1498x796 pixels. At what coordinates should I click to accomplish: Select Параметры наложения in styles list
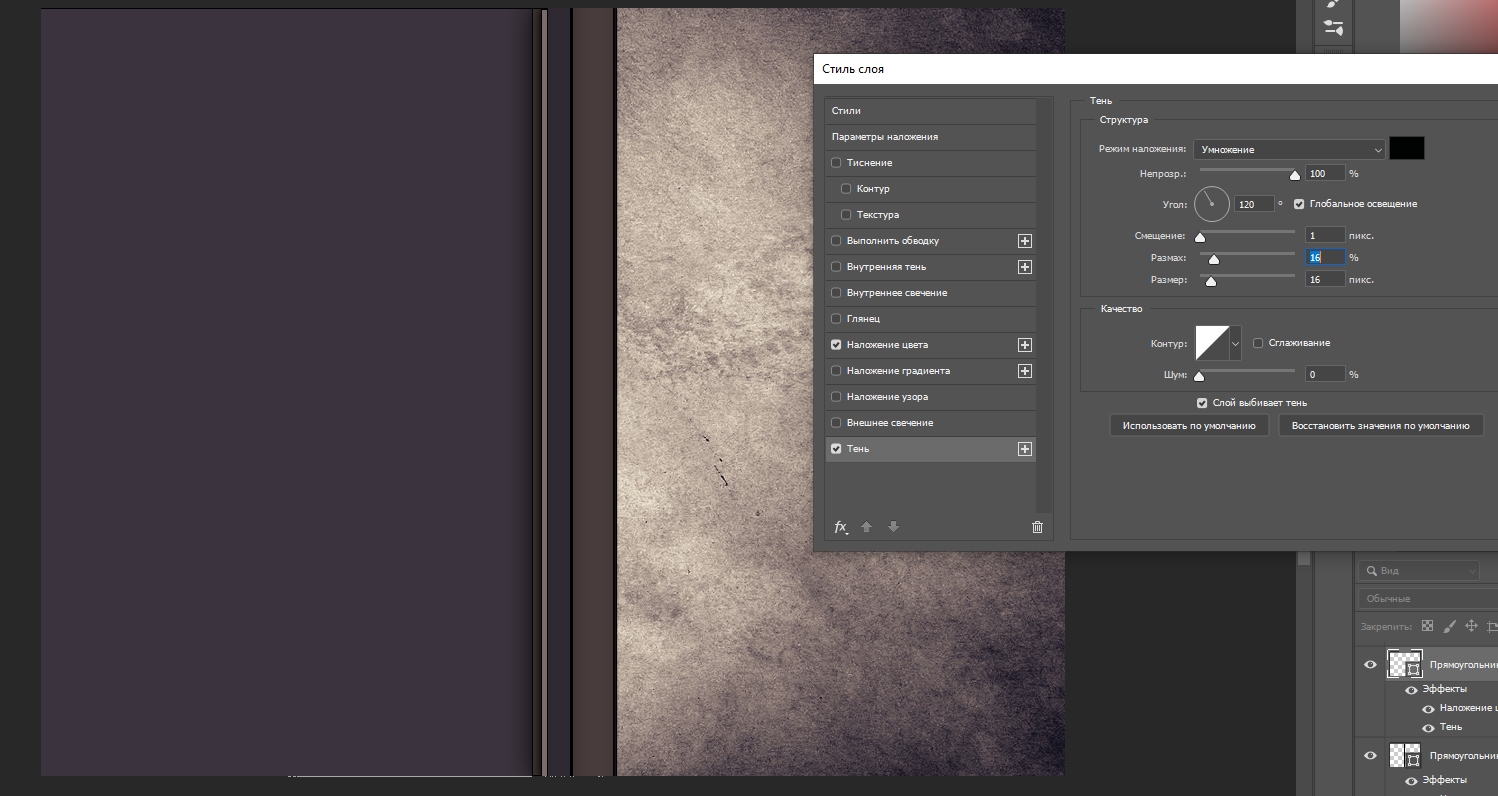coord(885,137)
